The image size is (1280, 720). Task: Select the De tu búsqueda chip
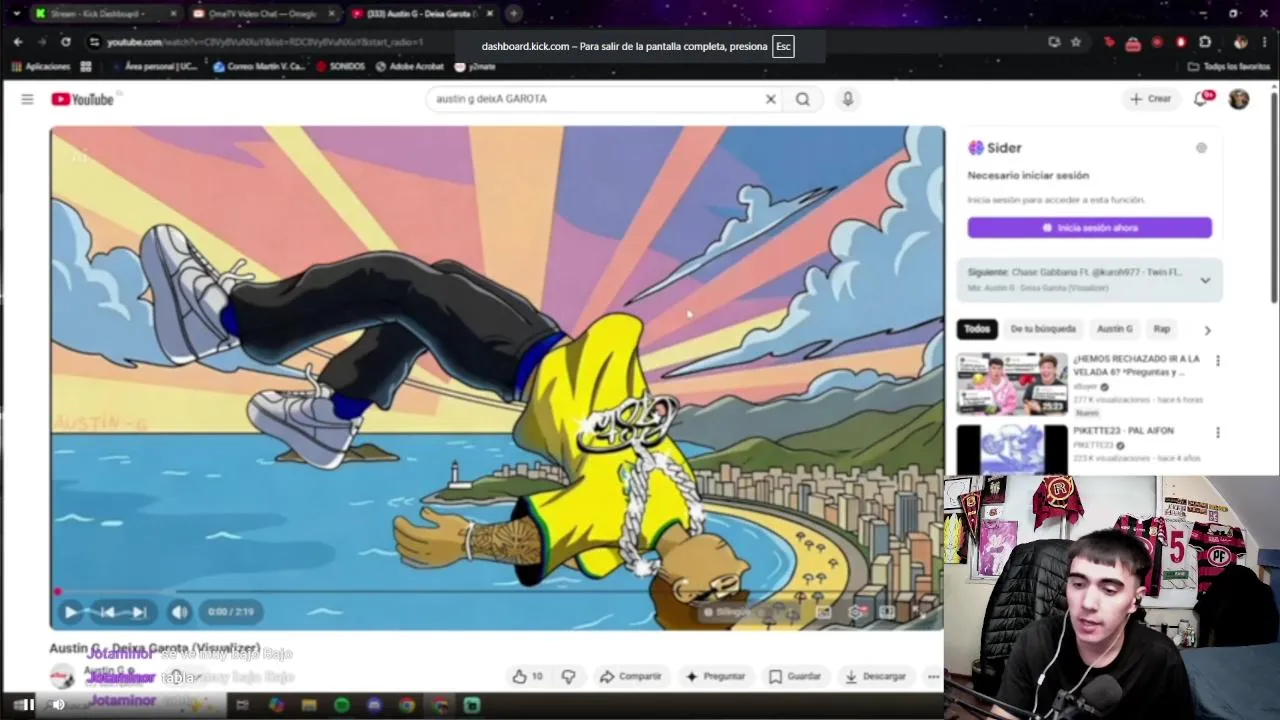tap(1043, 329)
